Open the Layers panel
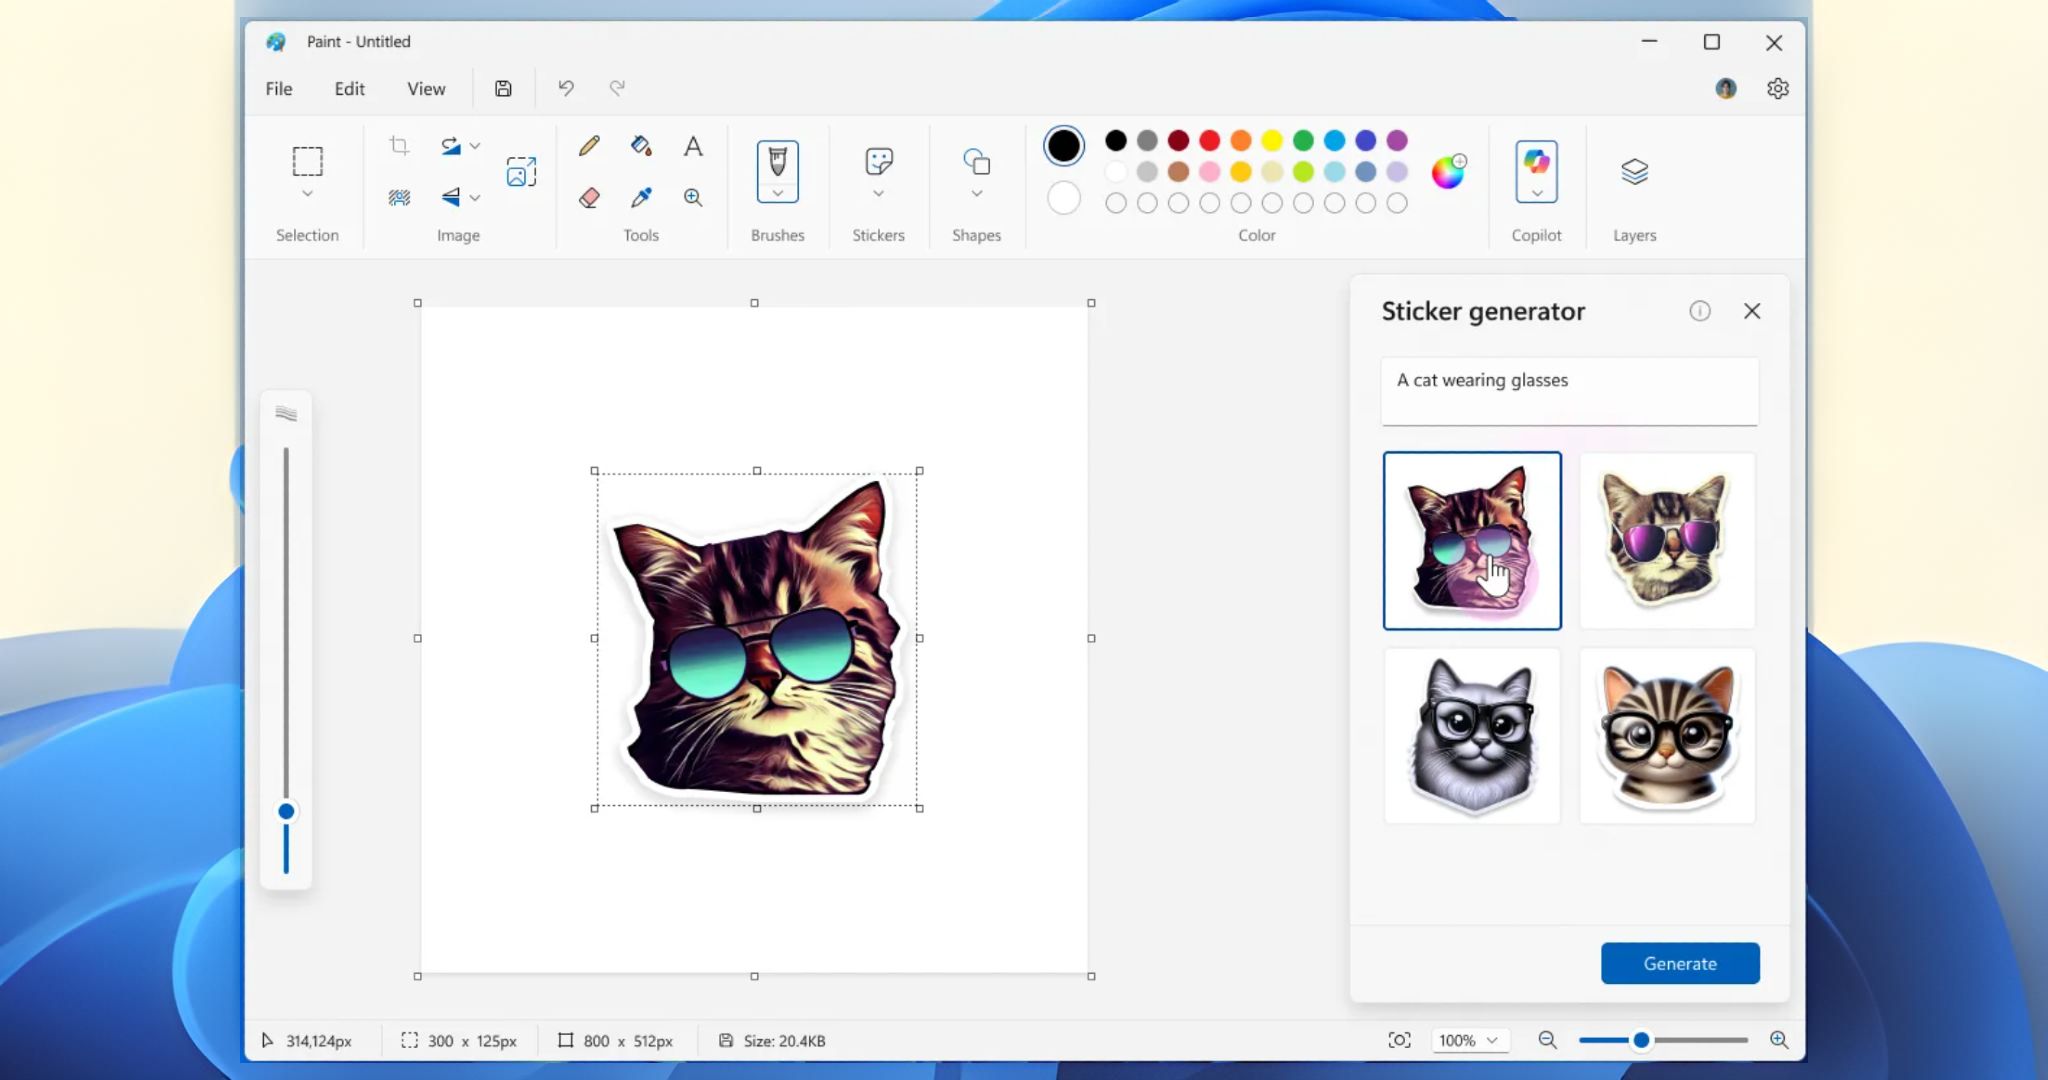Viewport: 2048px width, 1080px height. (1634, 170)
